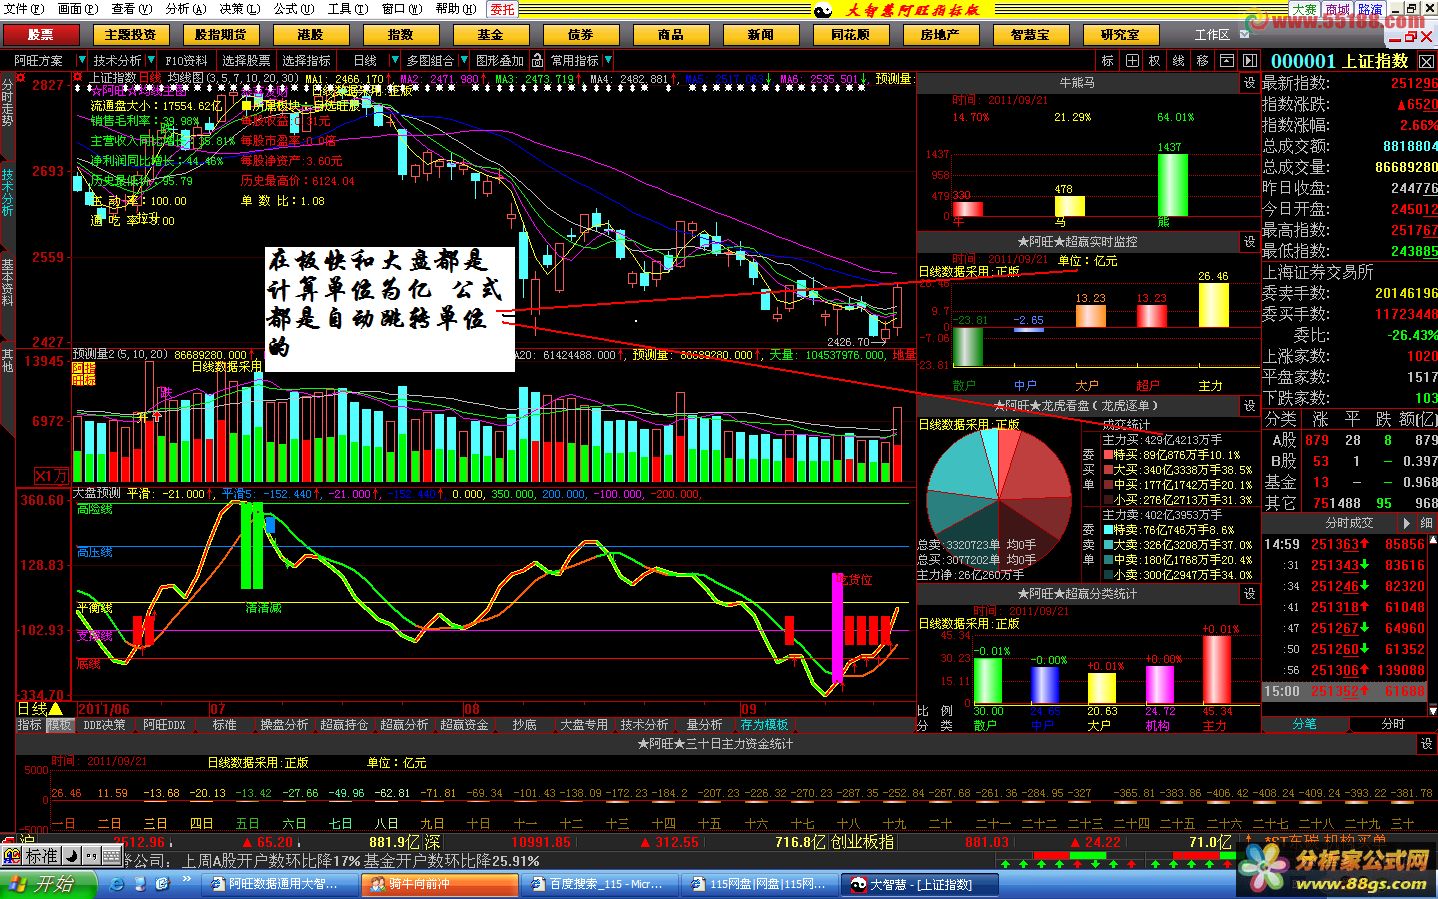Expand the 多图组合 dropdown arrow
Viewport: 1438px width, 899px height.
coord(462,61)
